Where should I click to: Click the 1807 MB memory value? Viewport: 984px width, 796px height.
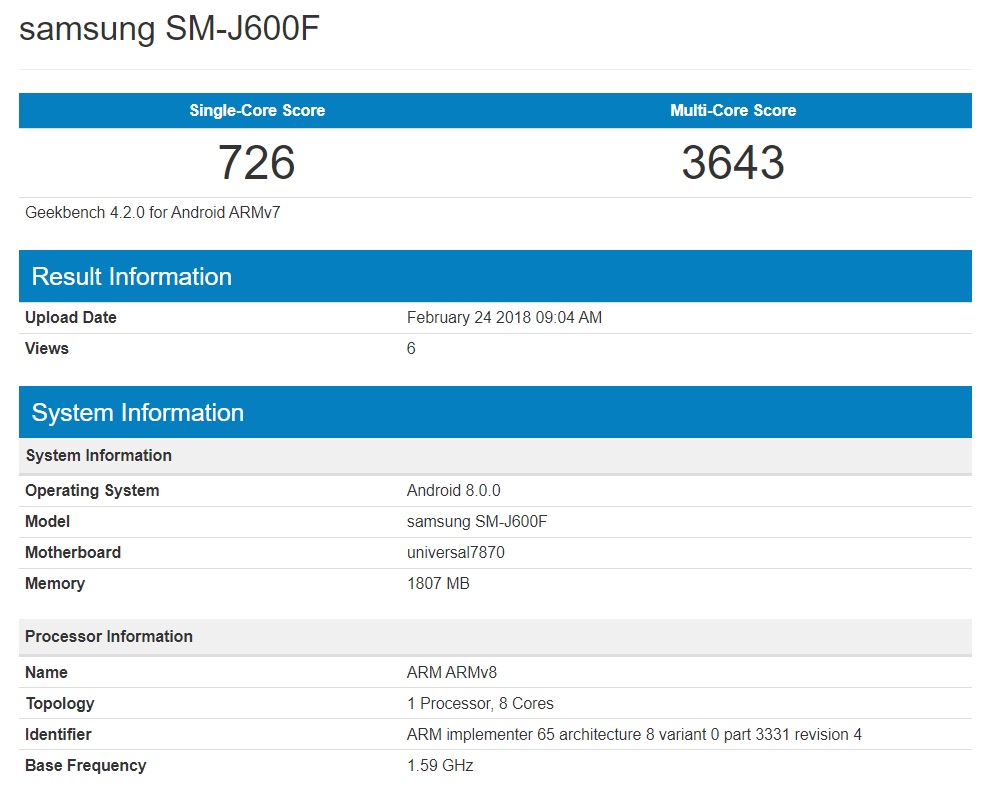tap(438, 584)
